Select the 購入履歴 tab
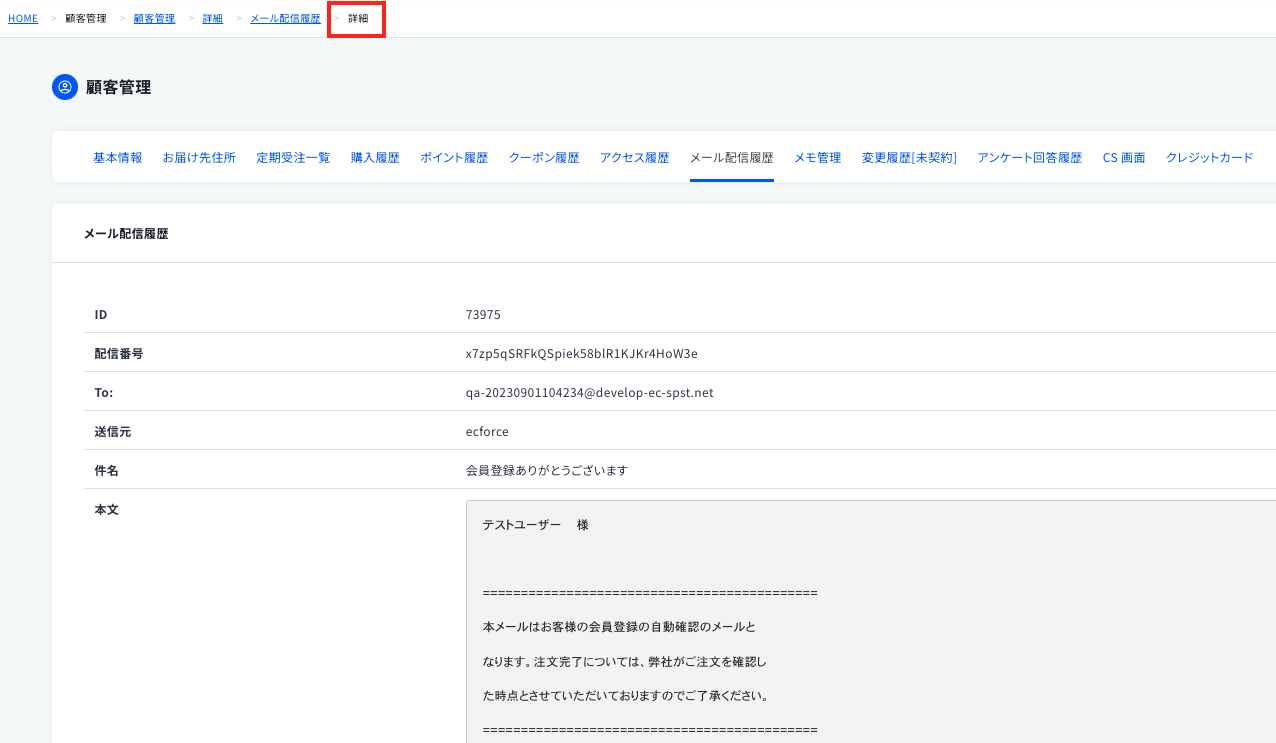This screenshot has height=743, width=1276. coord(375,158)
